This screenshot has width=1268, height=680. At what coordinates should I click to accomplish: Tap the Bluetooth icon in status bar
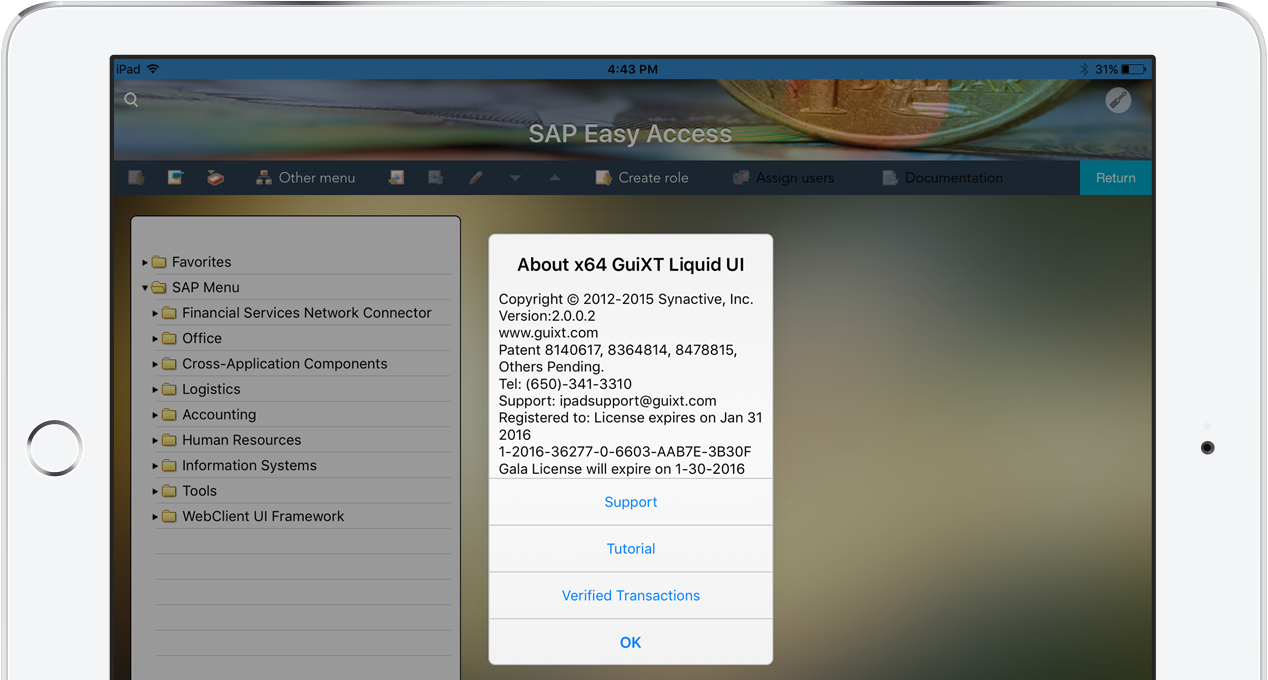[1084, 70]
